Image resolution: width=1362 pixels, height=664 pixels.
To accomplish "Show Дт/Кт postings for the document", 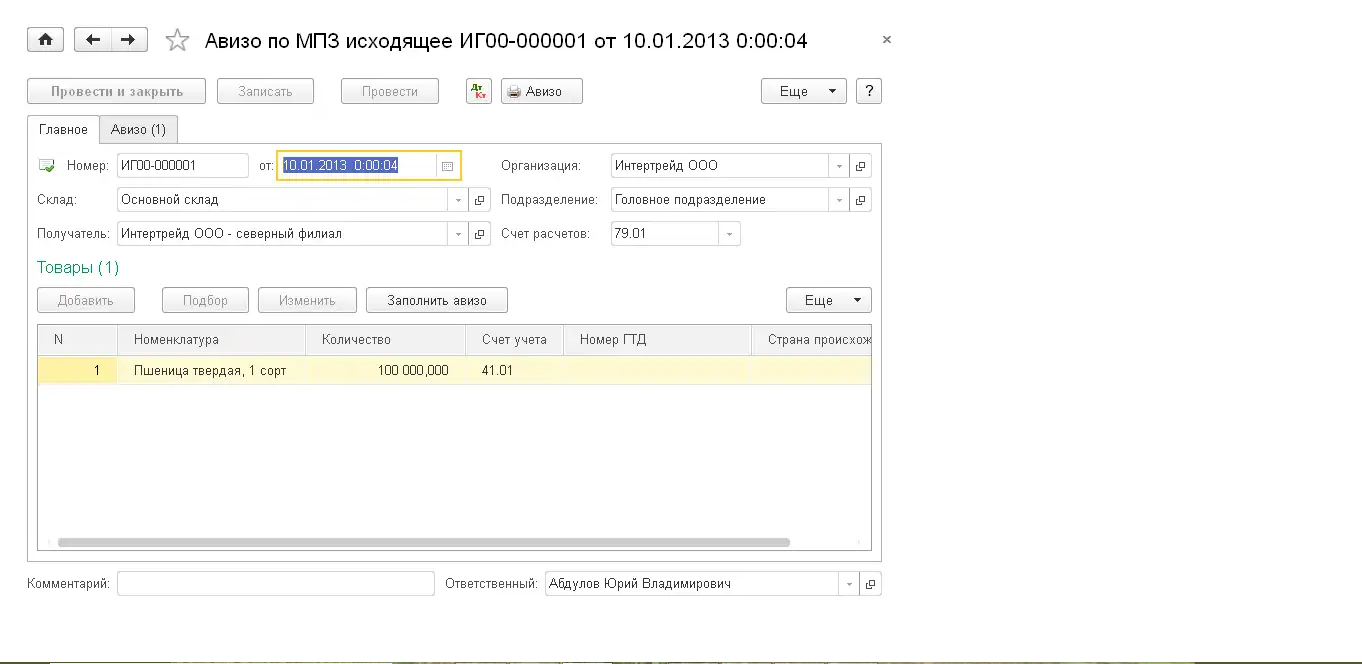I will pyautogui.click(x=479, y=91).
